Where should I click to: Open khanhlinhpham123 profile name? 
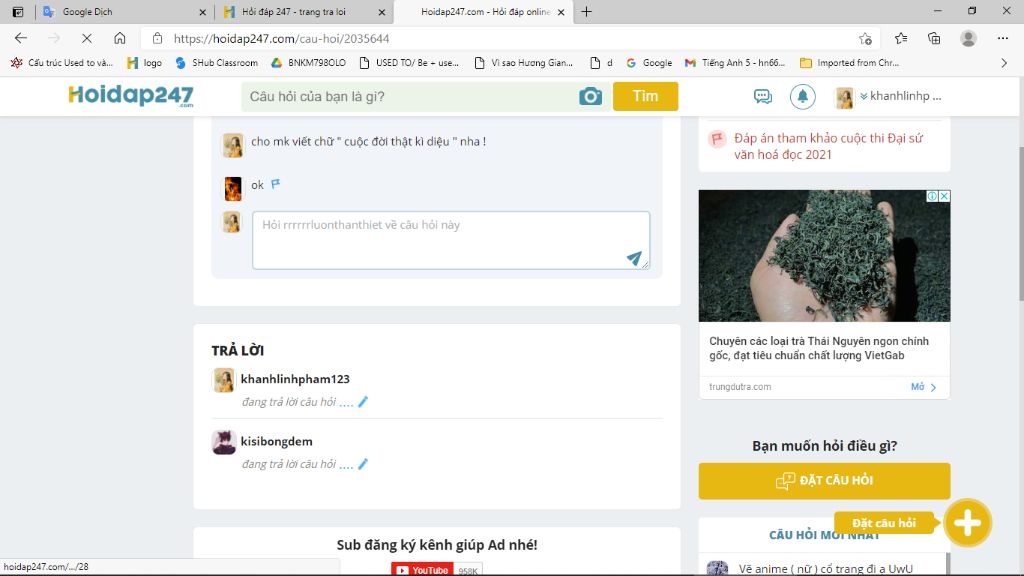295,379
